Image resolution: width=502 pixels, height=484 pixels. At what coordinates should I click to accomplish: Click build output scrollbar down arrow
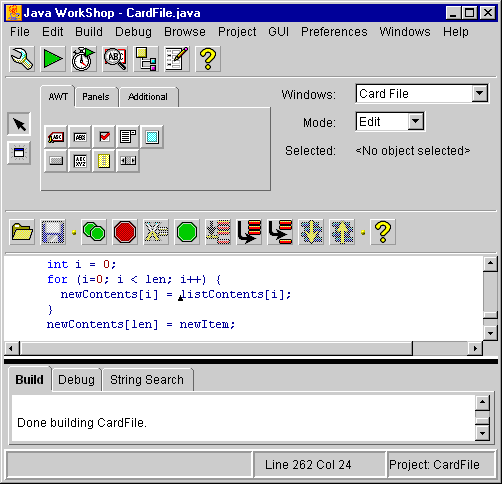(x=482, y=433)
